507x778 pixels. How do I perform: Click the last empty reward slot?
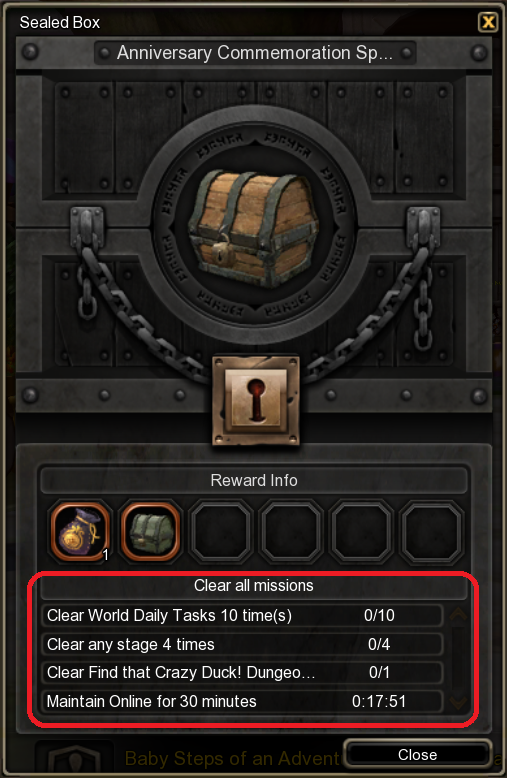click(432, 531)
